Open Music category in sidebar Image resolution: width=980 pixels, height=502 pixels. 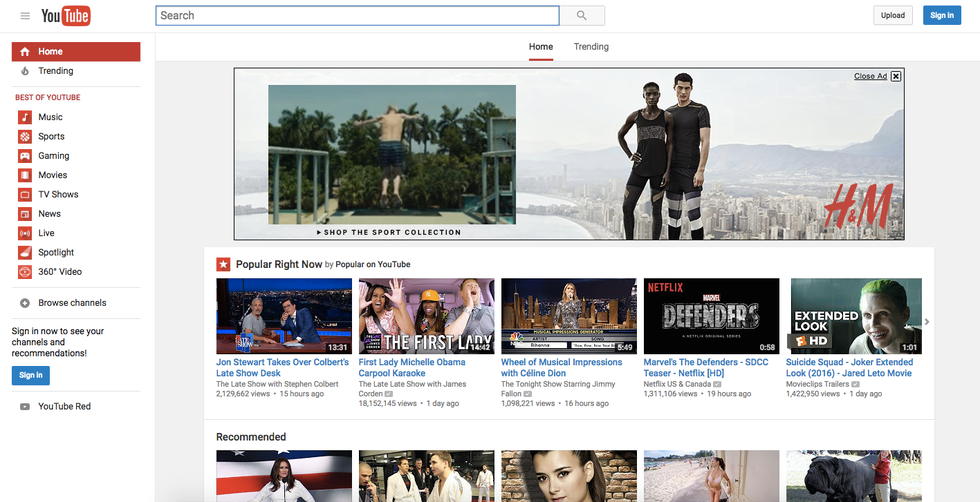click(50, 117)
